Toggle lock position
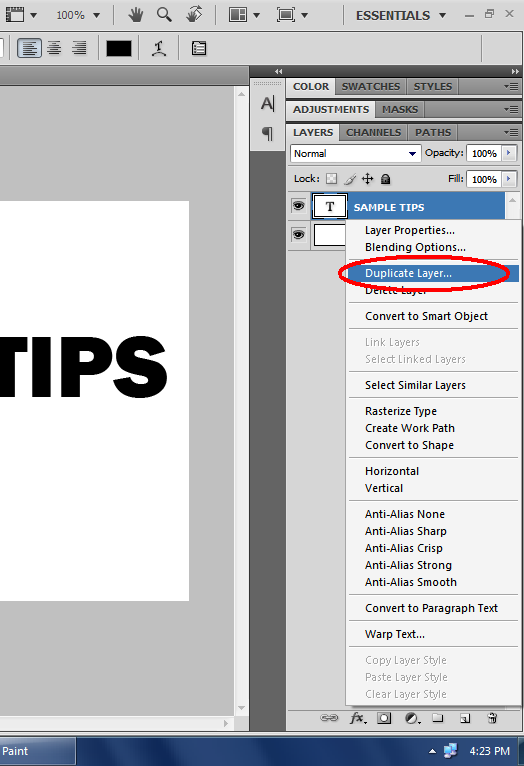 click(367, 179)
